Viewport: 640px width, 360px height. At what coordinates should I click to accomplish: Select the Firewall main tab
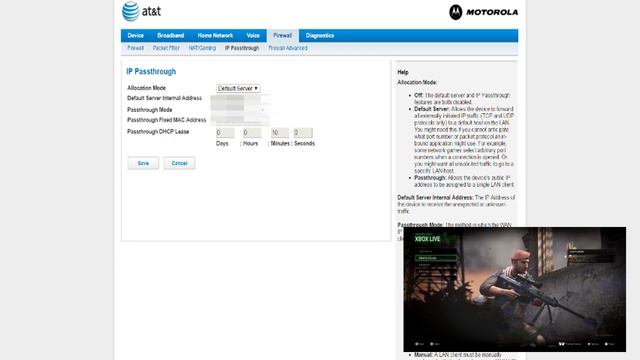(x=282, y=36)
